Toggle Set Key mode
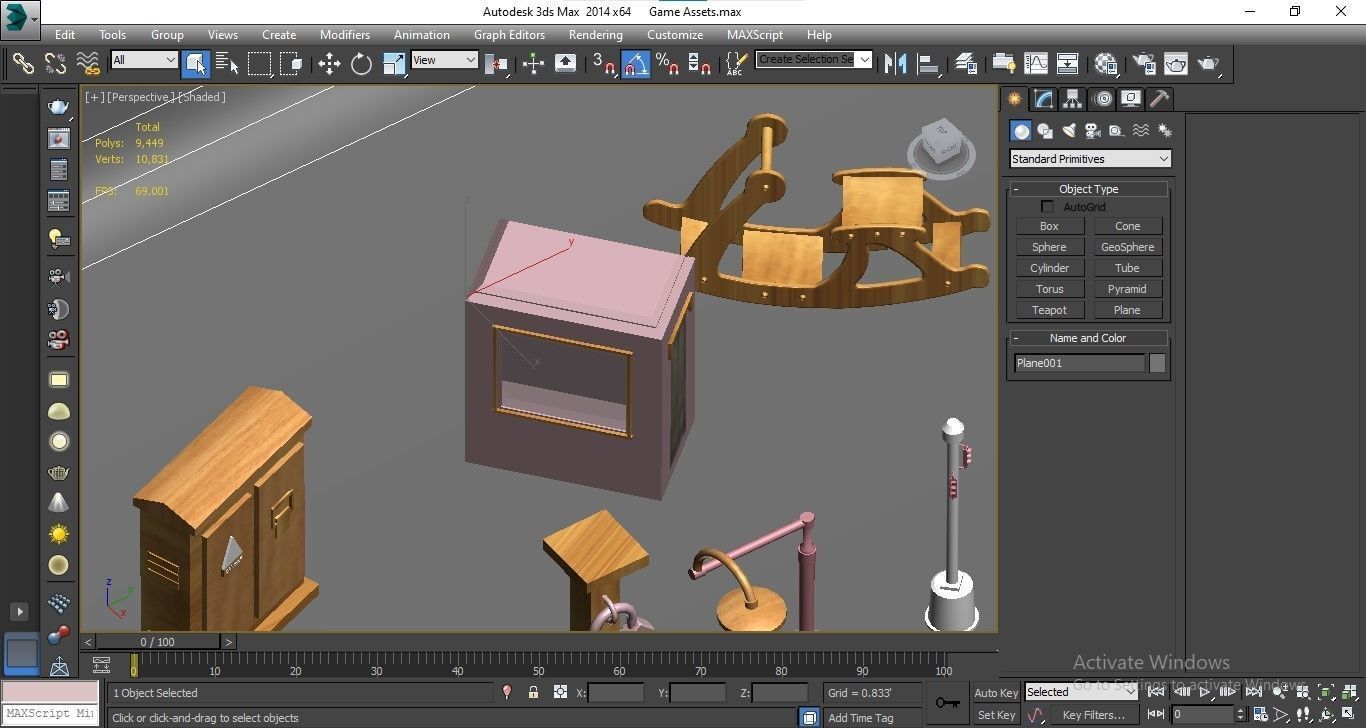The height and width of the screenshot is (728, 1366). (x=996, y=715)
